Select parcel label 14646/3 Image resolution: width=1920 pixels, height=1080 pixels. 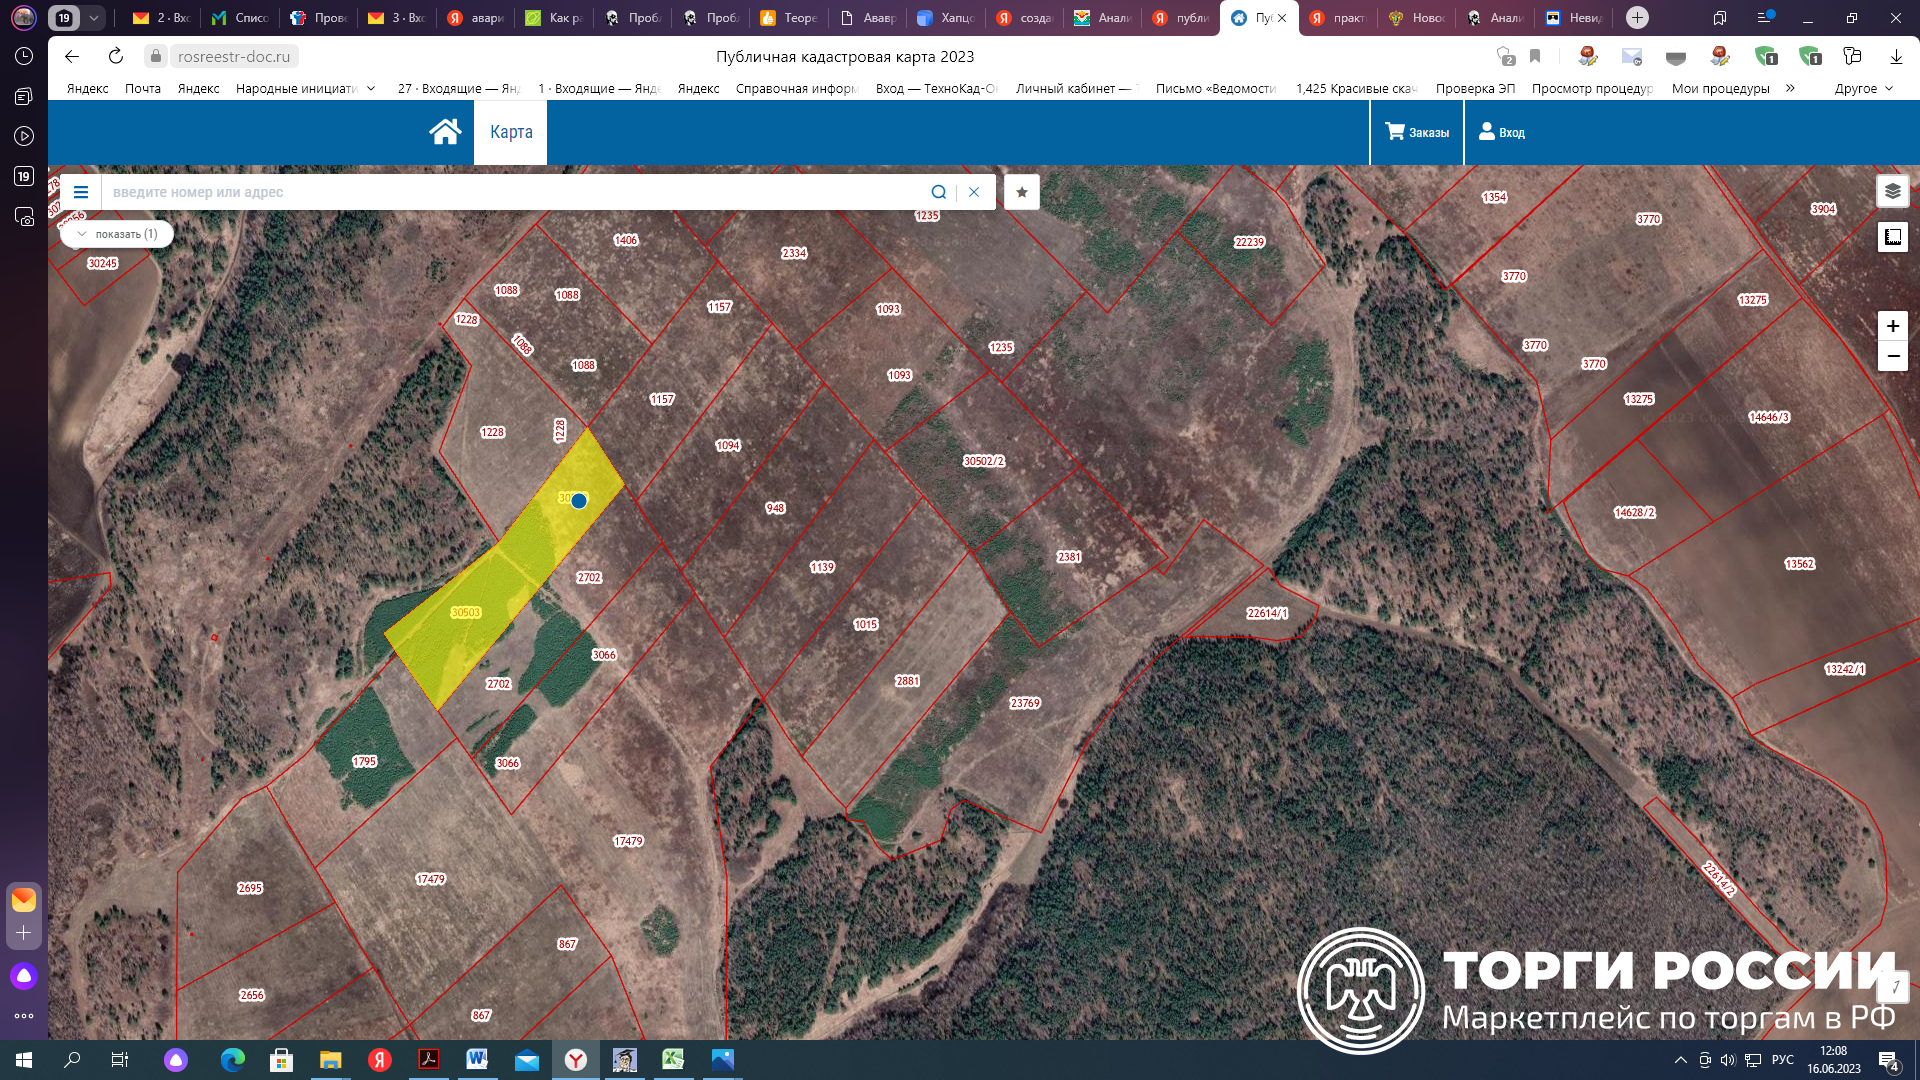pos(1769,417)
